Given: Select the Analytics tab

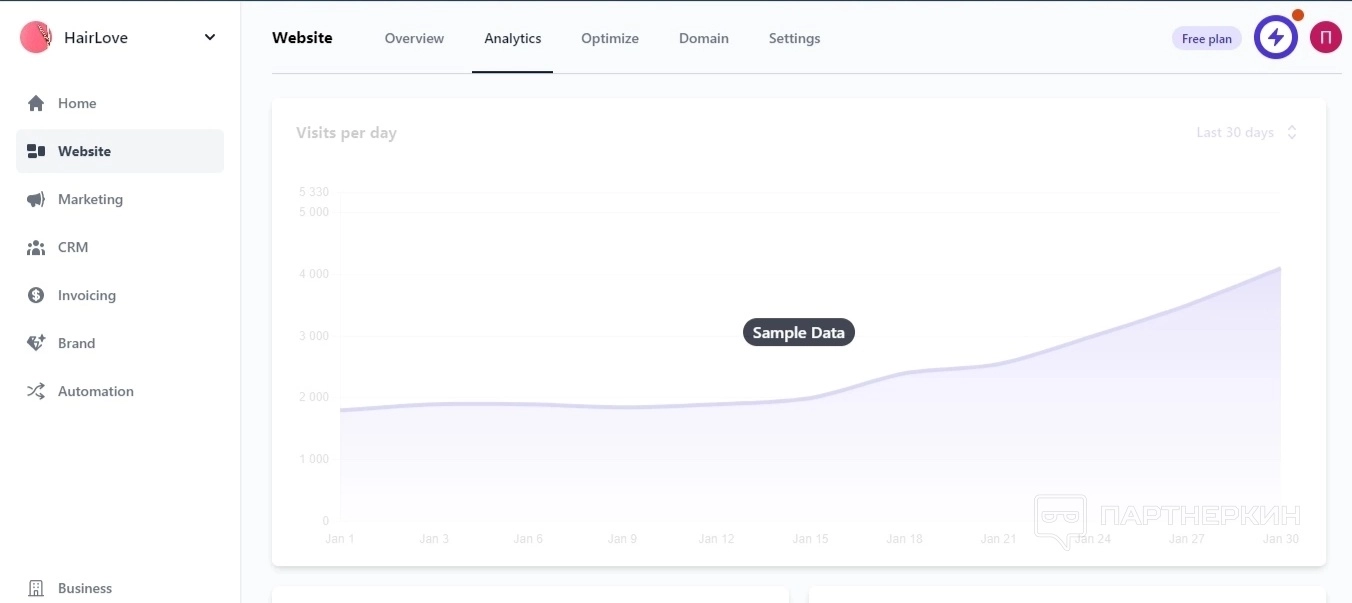Looking at the screenshot, I should (513, 38).
